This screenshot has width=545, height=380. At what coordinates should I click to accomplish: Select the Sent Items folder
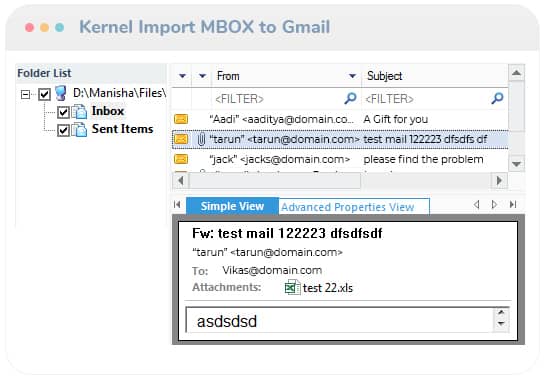click(122, 129)
